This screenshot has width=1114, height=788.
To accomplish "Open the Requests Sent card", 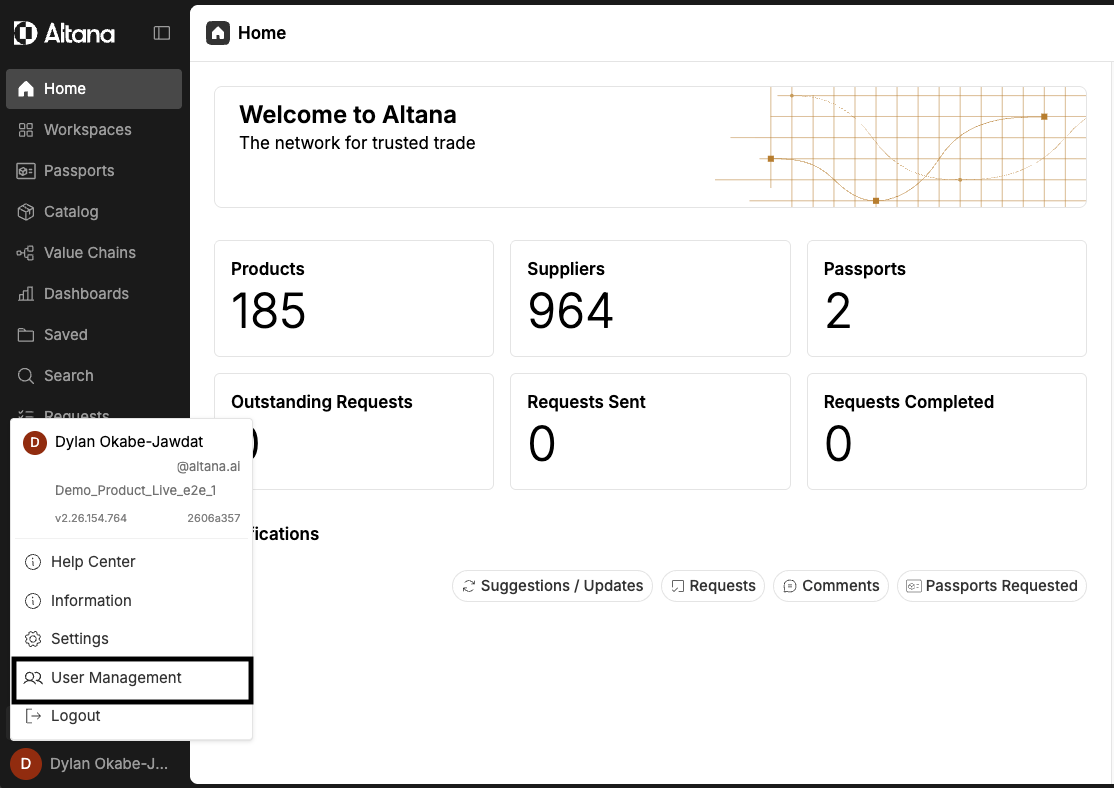I will (x=650, y=431).
